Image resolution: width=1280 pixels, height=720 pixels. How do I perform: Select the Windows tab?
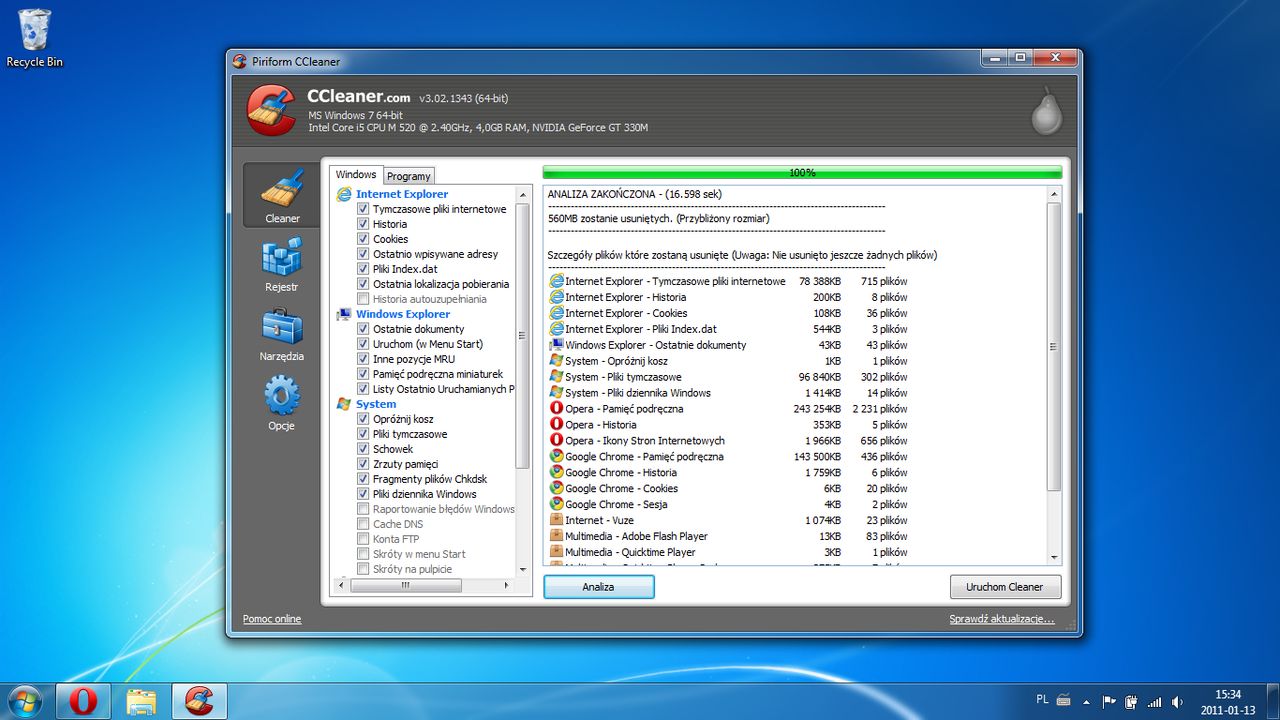point(356,175)
